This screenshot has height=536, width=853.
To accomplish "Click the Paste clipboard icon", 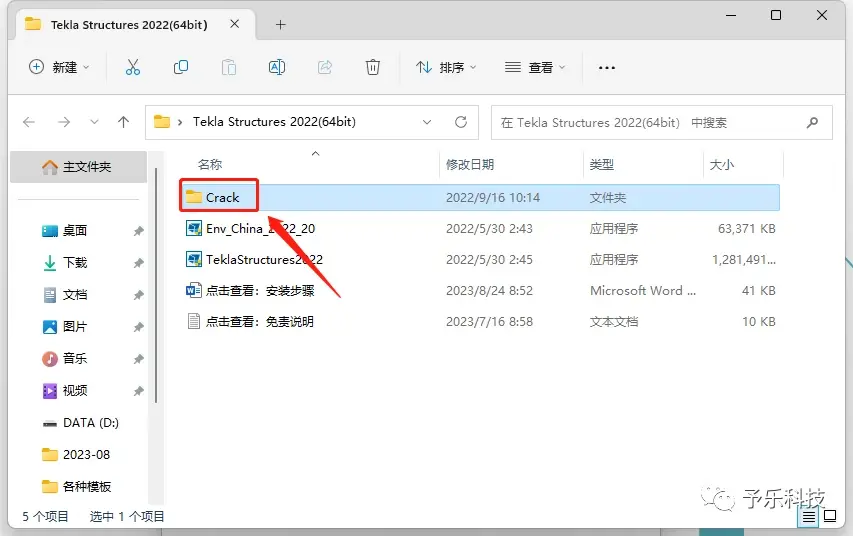I will tap(229, 67).
